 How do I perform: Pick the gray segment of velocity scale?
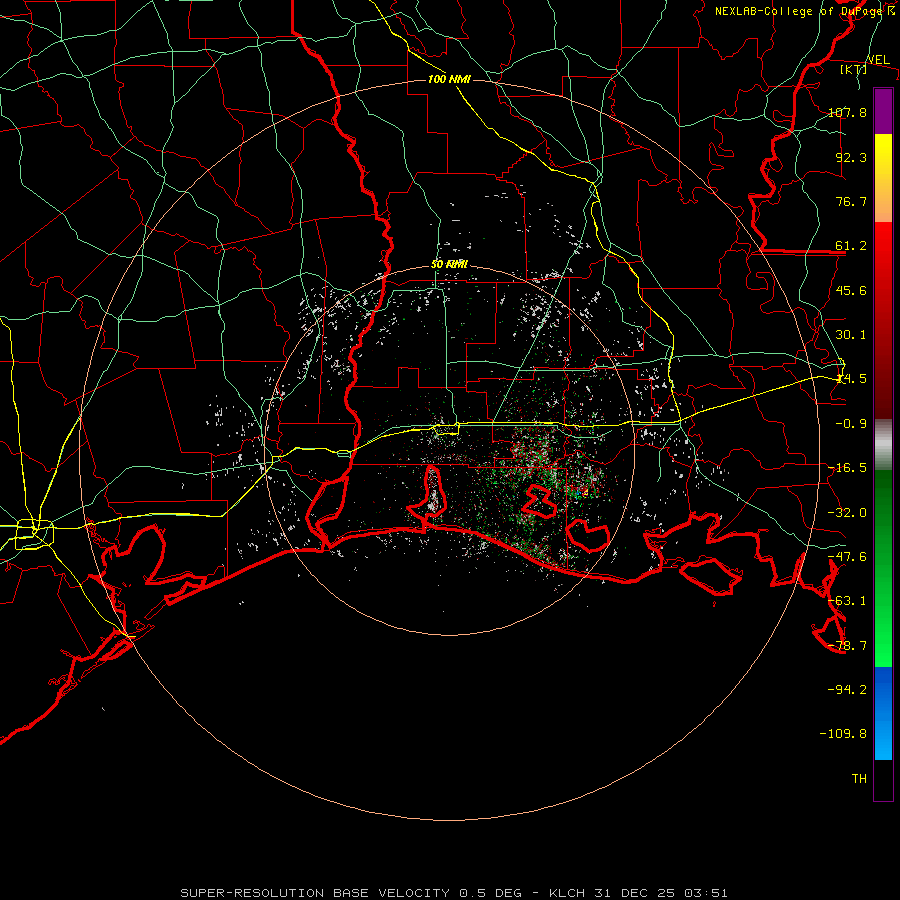click(x=883, y=445)
